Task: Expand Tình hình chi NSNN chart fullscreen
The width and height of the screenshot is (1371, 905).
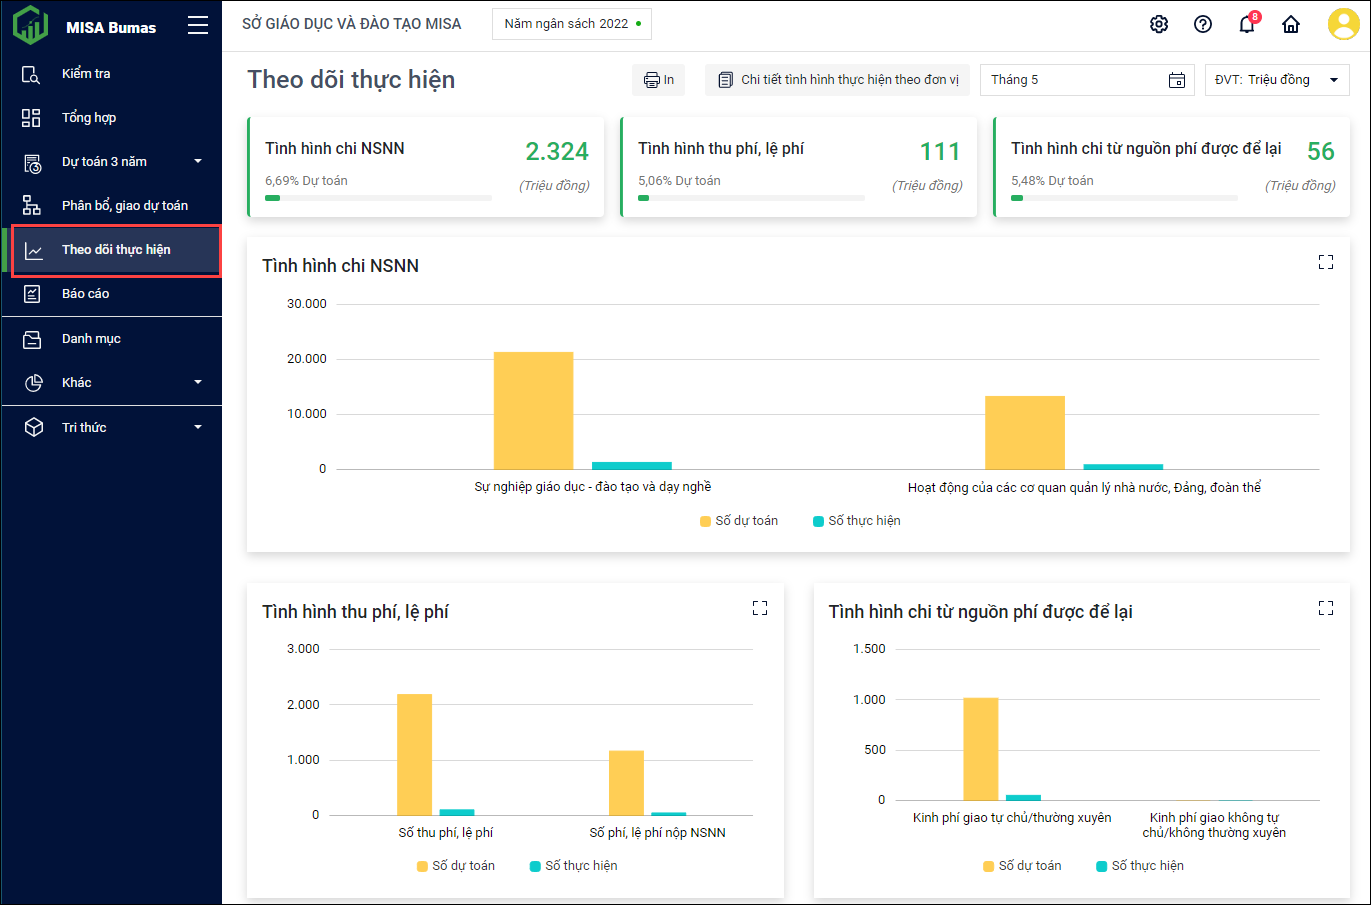Action: pos(1325,262)
